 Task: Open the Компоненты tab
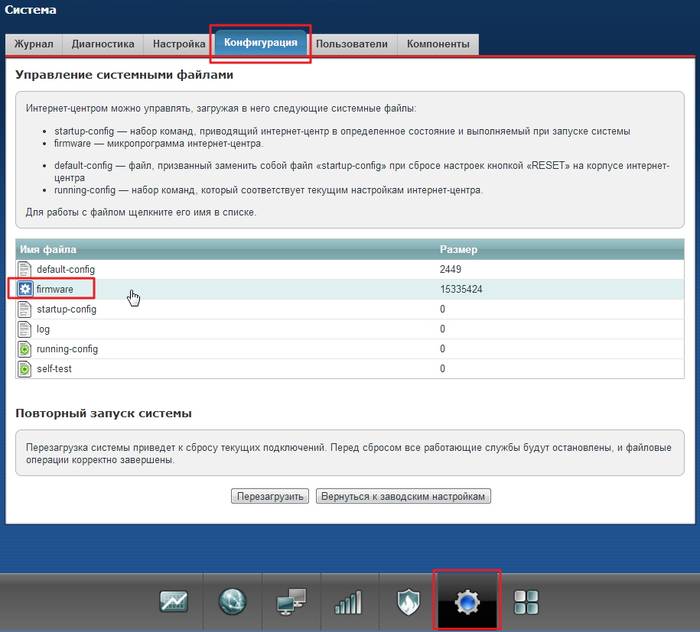[x=438, y=44]
